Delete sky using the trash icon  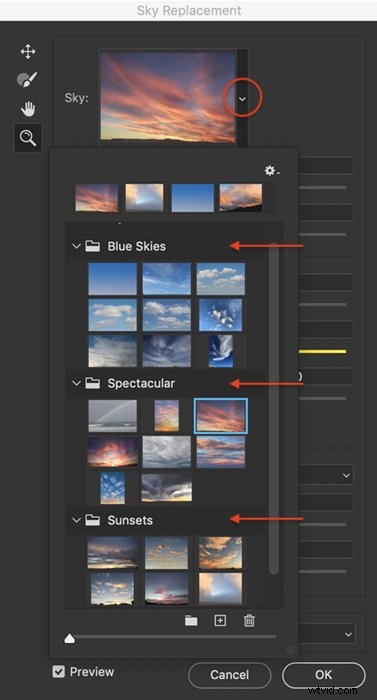click(x=249, y=621)
